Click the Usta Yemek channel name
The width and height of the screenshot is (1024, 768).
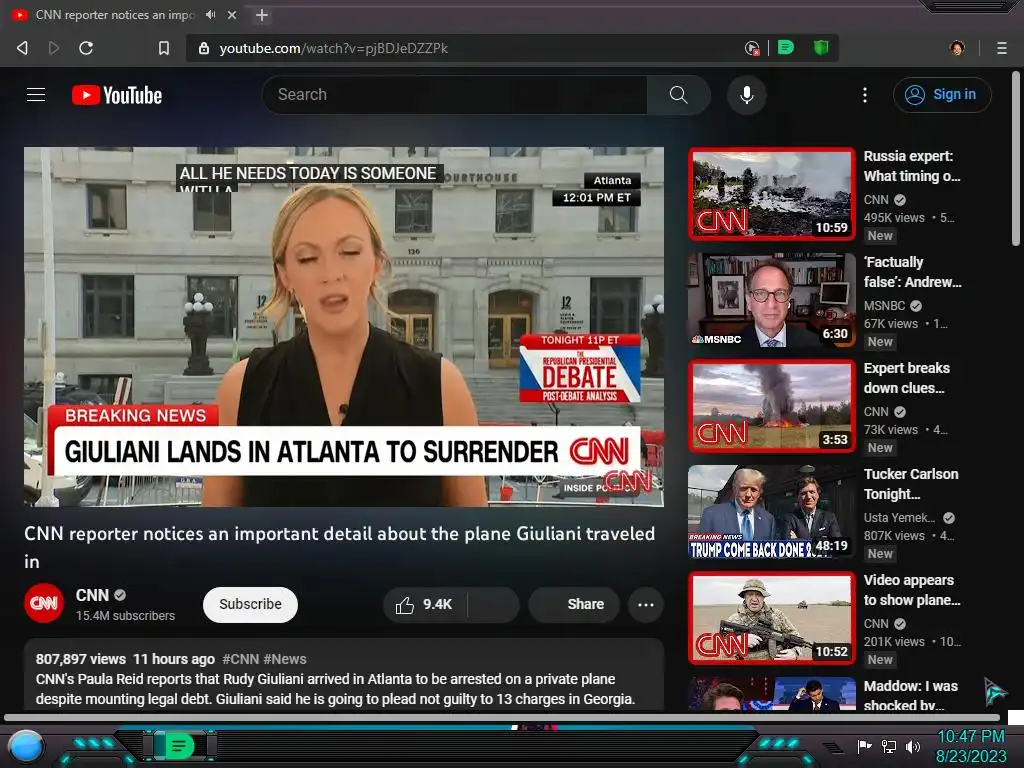pos(899,518)
